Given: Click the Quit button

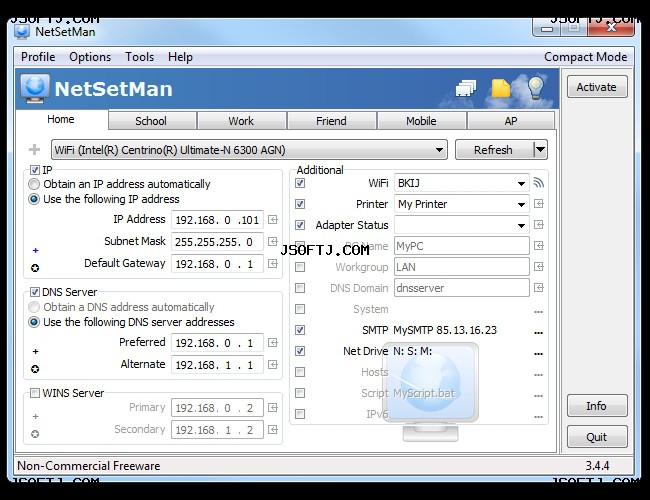Looking at the screenshot, I should [x=597, y=437].
